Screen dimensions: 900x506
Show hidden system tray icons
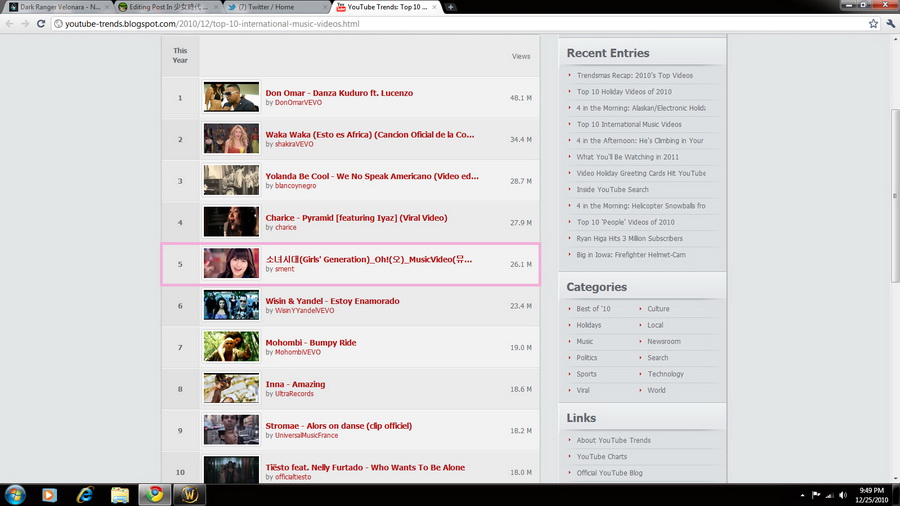coord(802,495)
